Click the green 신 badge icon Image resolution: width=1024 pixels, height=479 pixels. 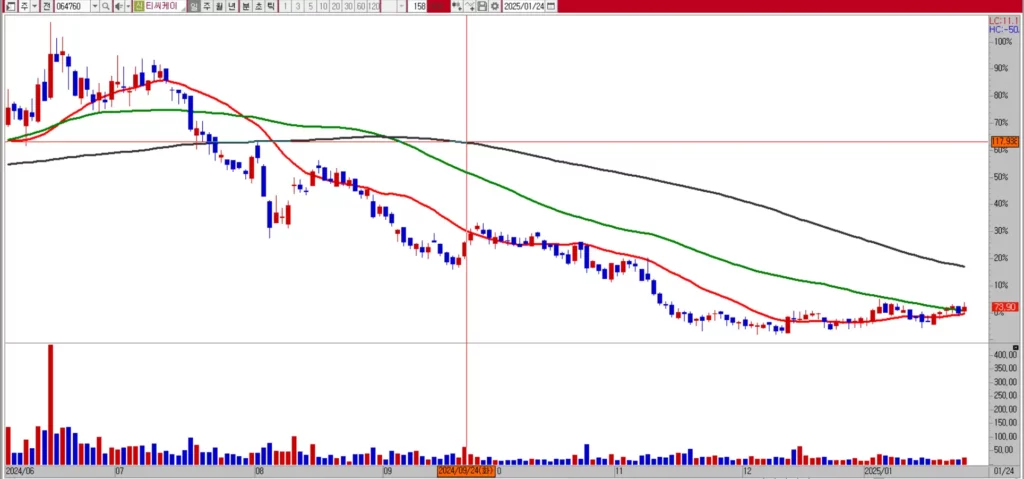click(x=139, y=7)
